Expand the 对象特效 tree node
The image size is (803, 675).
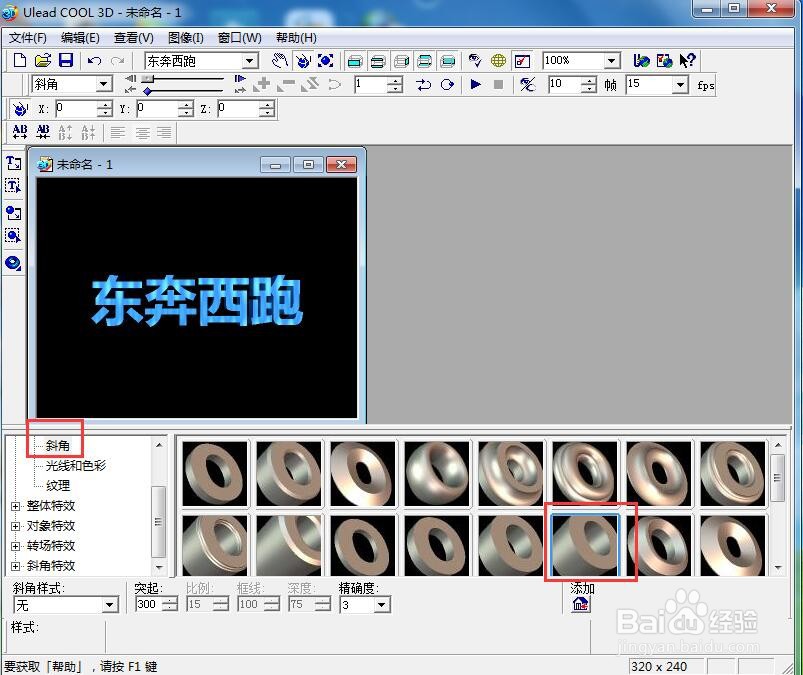point(15,526)
